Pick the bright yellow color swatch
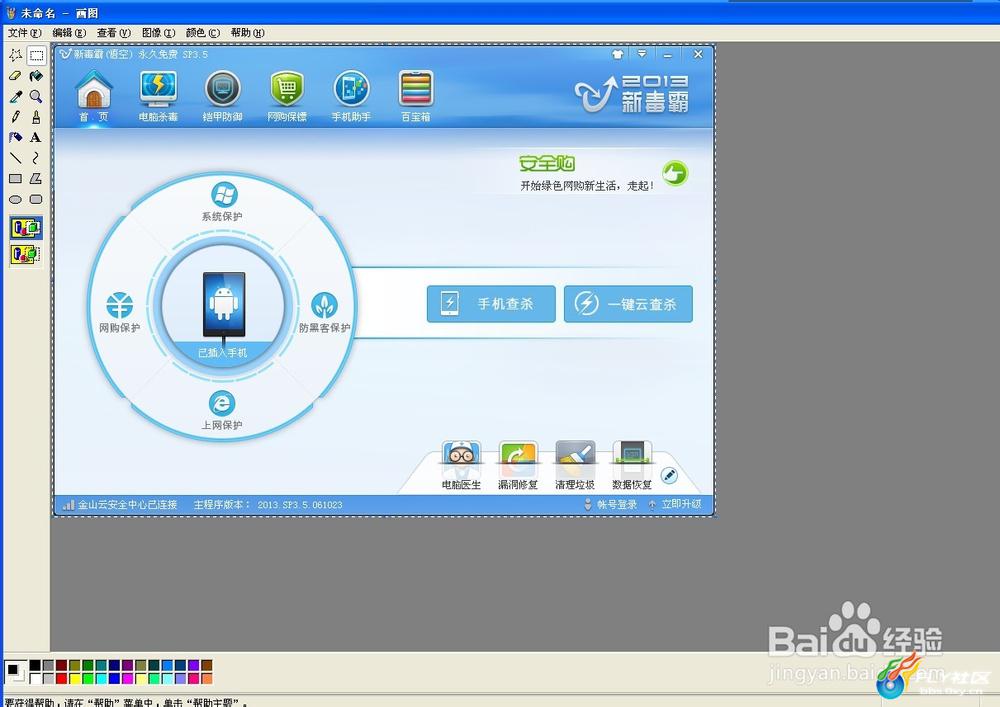Screen dimensions: 1000x707 75,678
